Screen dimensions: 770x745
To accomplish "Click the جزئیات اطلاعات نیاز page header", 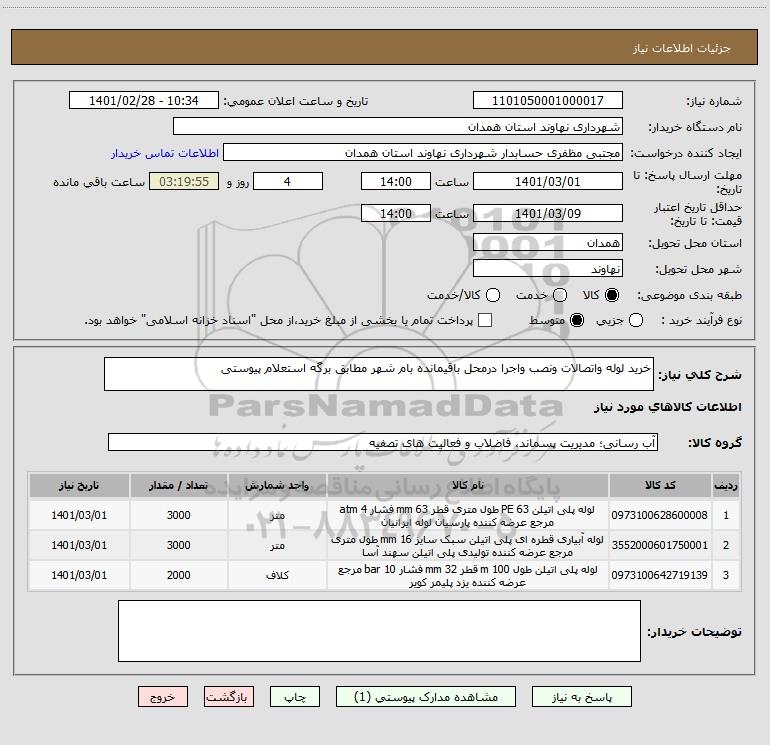I will [x=682, y=48].
